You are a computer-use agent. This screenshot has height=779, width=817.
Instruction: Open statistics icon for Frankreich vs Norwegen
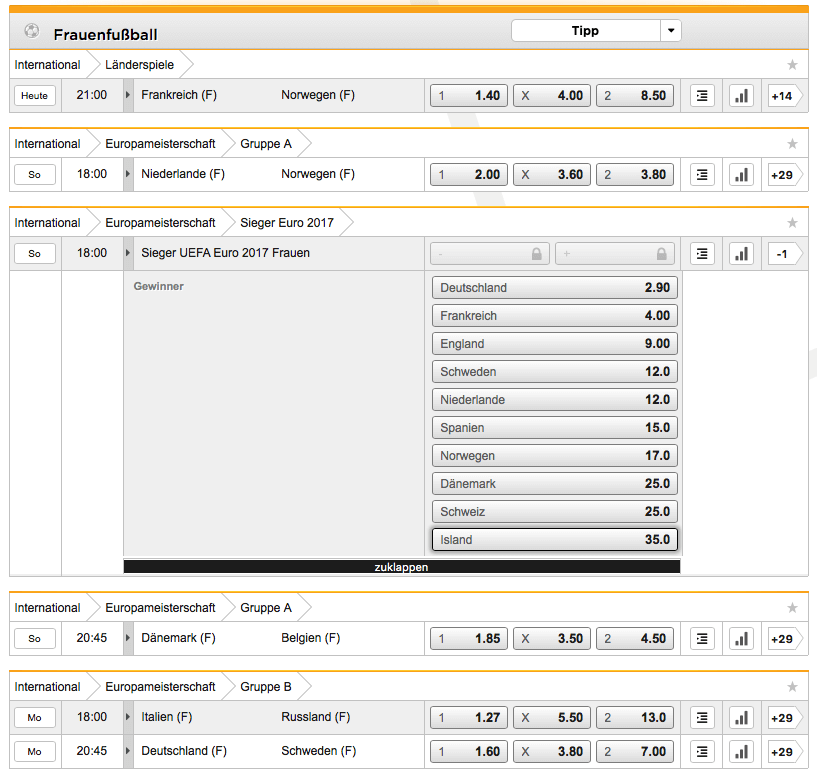click(x=741, y=96)
